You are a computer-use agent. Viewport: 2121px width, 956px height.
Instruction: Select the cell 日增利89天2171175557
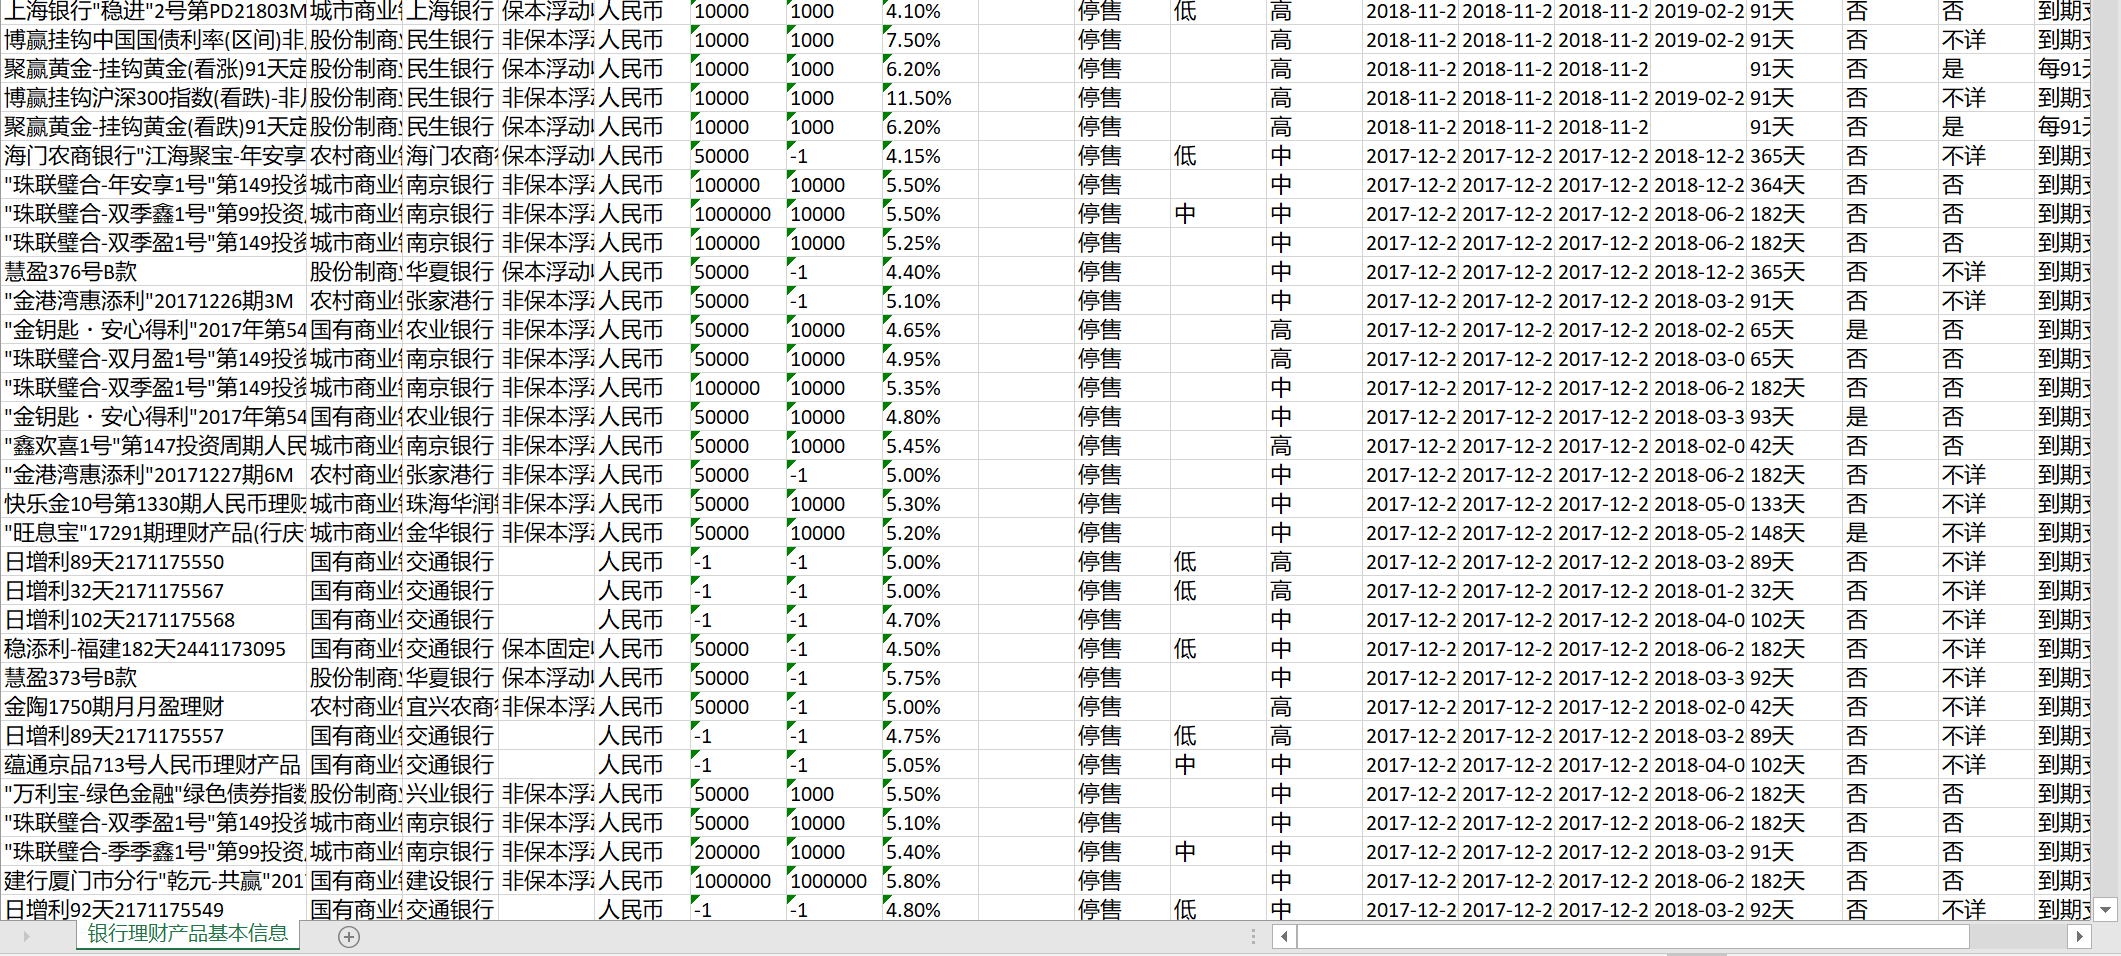tap(154, 736)
